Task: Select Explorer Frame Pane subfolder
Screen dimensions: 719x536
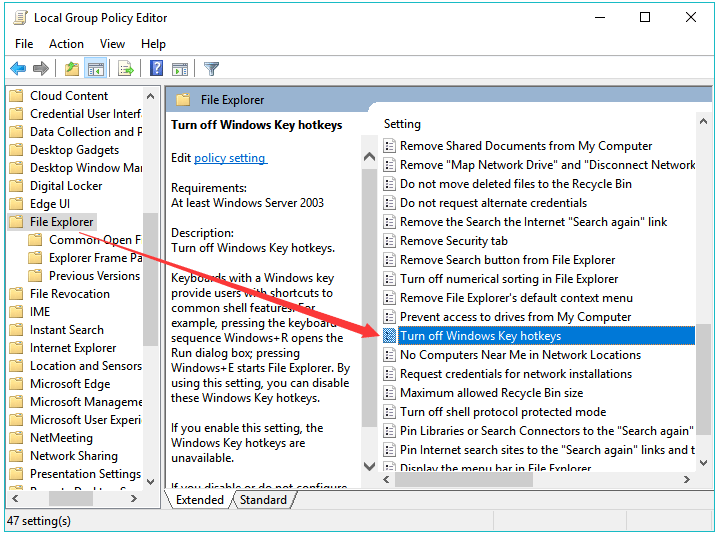Action: [x=95, y=258]
